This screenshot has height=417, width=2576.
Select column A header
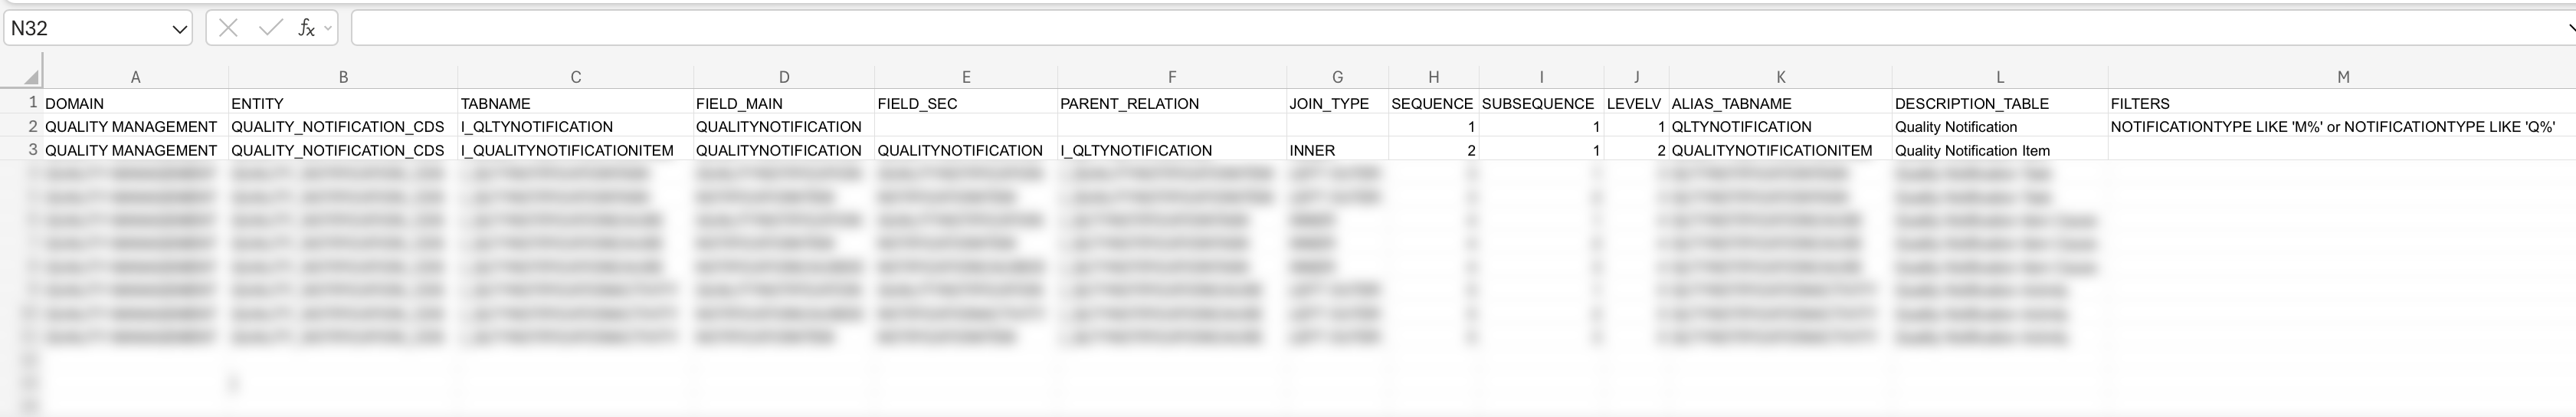click(x=135, y=77)
